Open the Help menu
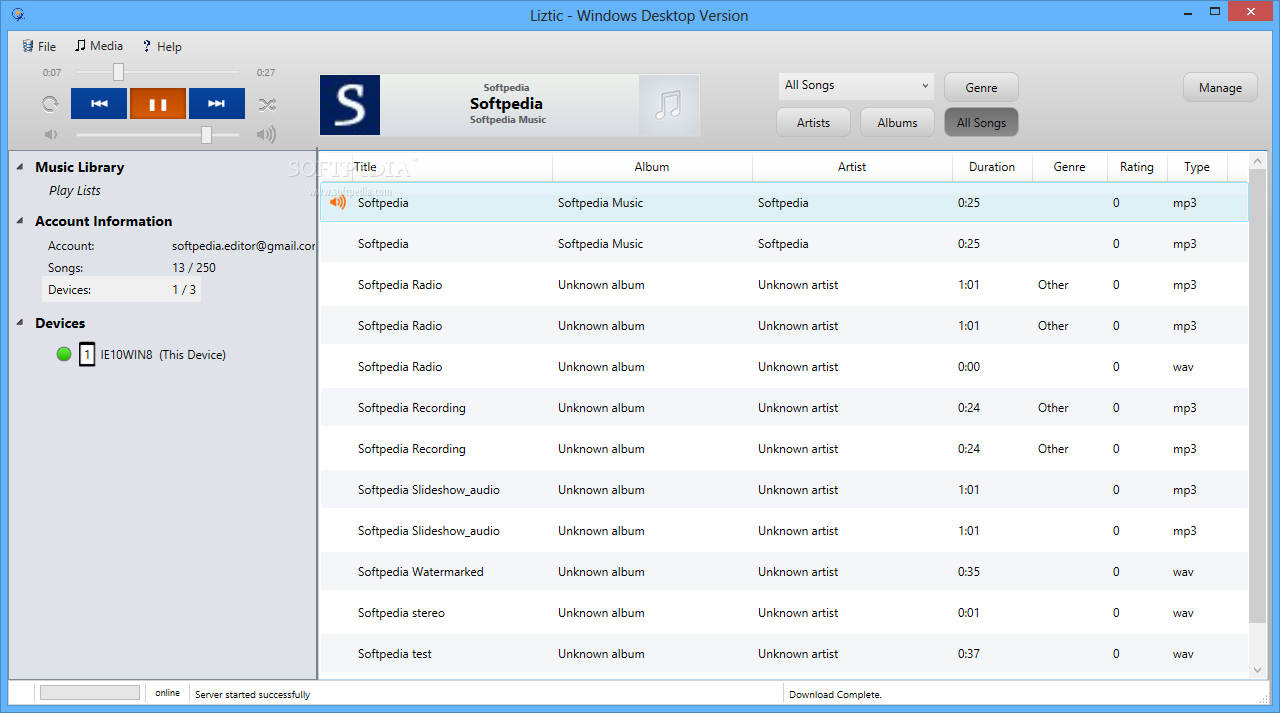The width and height of the screenshot is (1280, 713). 162,46
